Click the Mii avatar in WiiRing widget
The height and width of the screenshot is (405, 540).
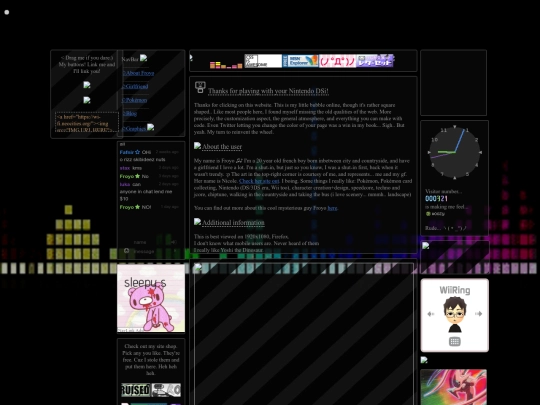click(455, 315)
